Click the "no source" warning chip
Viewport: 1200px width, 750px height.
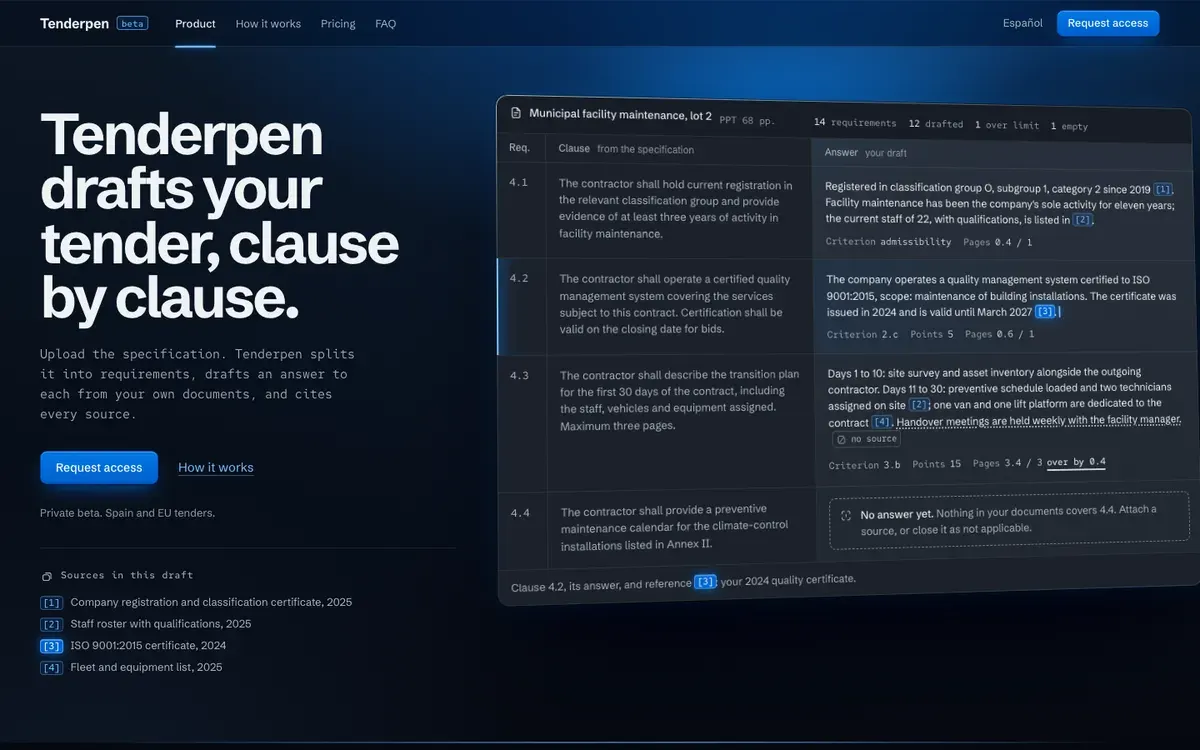pyautogui.click(x=867, y=439)
